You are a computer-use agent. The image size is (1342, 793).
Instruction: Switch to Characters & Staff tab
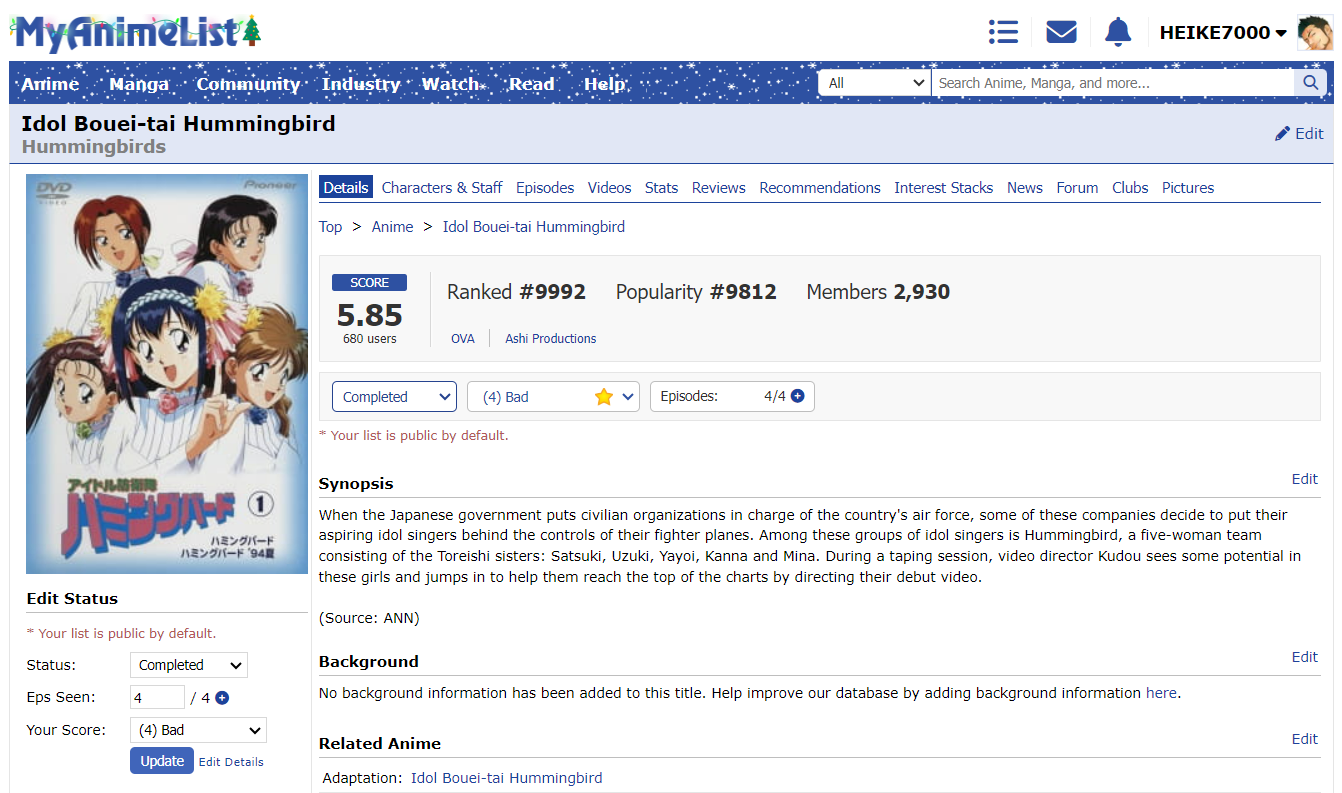(441, 187)
